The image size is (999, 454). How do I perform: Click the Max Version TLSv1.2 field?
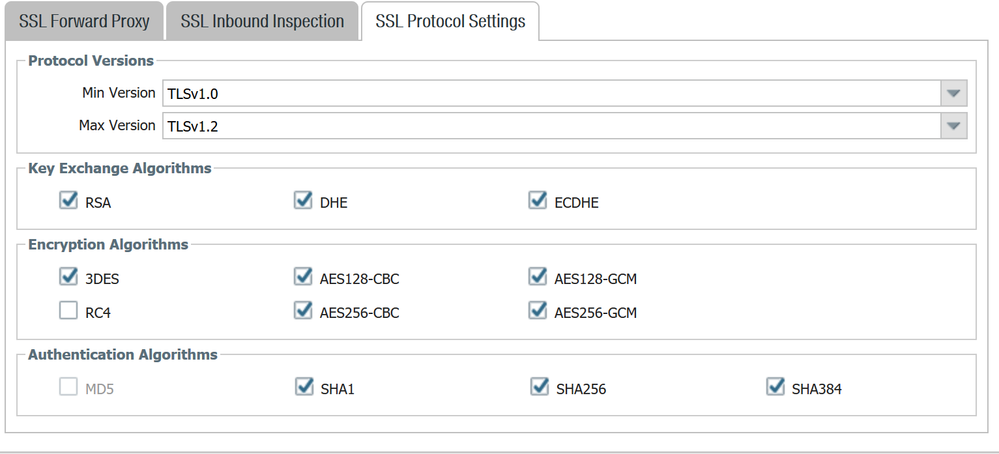[550, 126]
